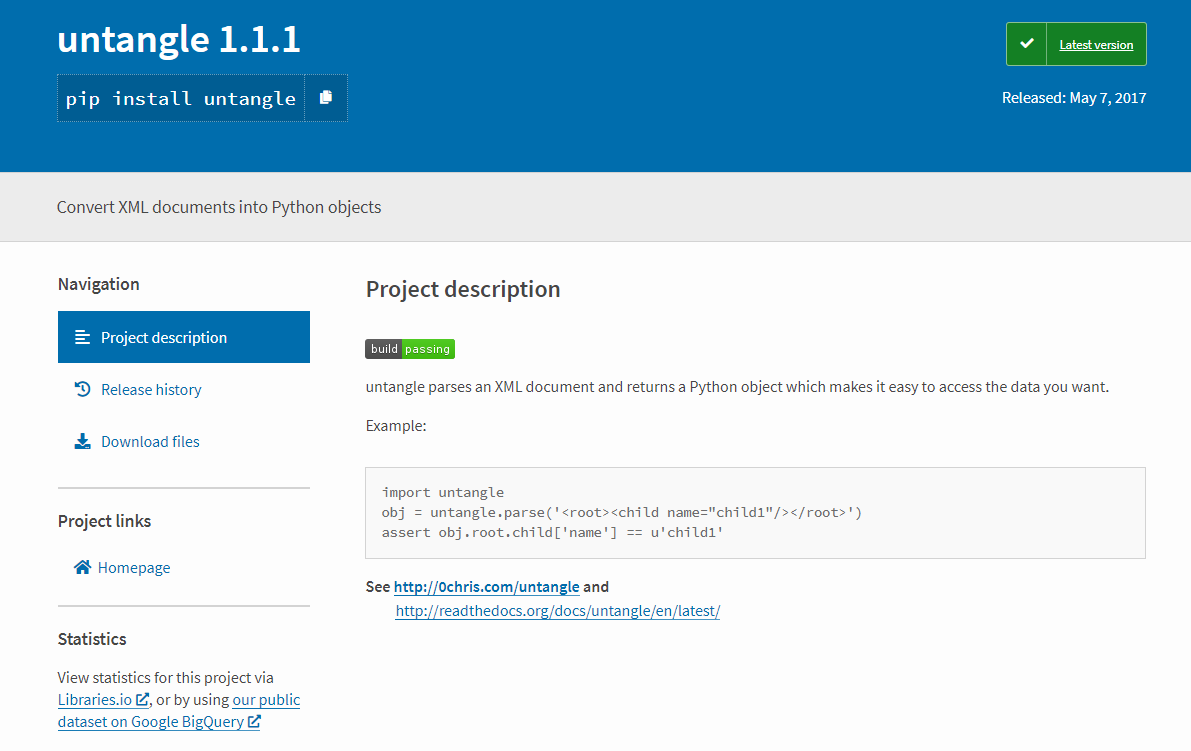Click the Download files arrow icon
Image resolution: width=1191 pixels, height=751 pixels.
(x=83, y=441)
